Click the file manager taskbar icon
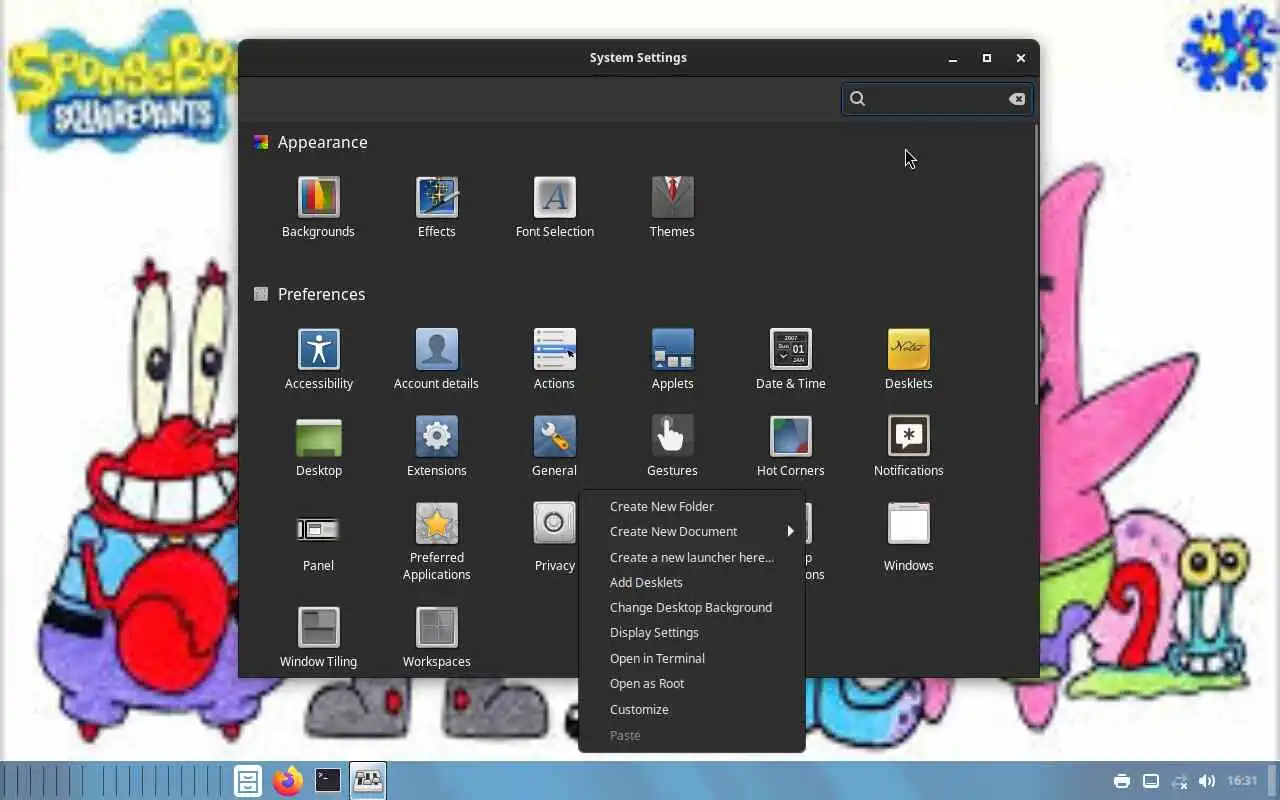1280x800 pixels. [x=248, y=780]
